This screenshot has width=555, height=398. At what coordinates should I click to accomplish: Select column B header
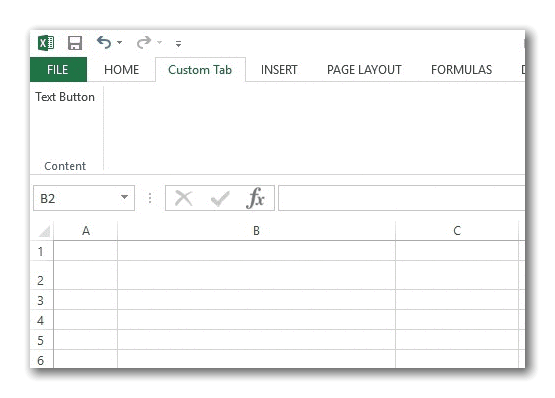[256, 231]
